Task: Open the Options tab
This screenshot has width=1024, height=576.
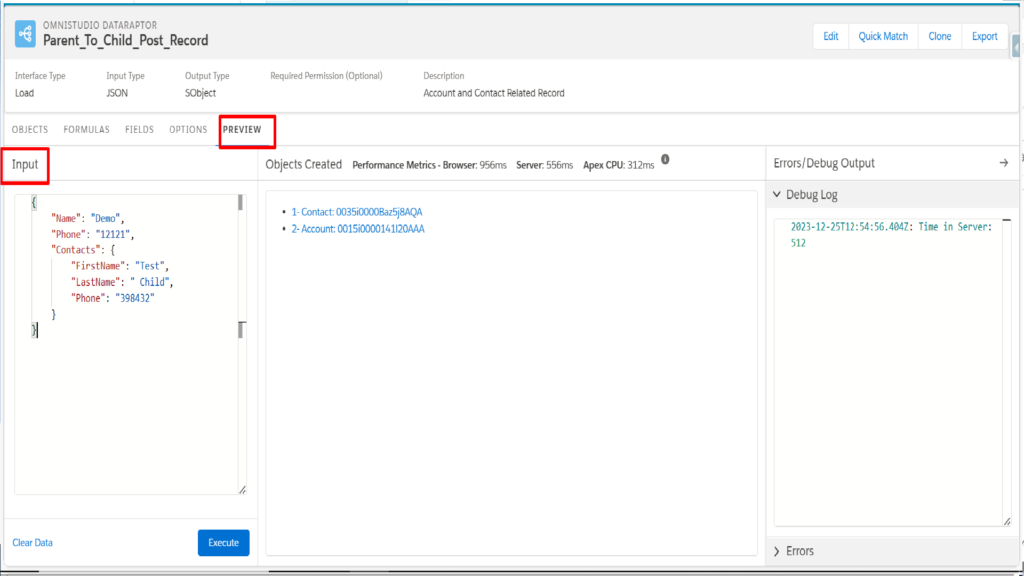Action: (x=188, y=129)
